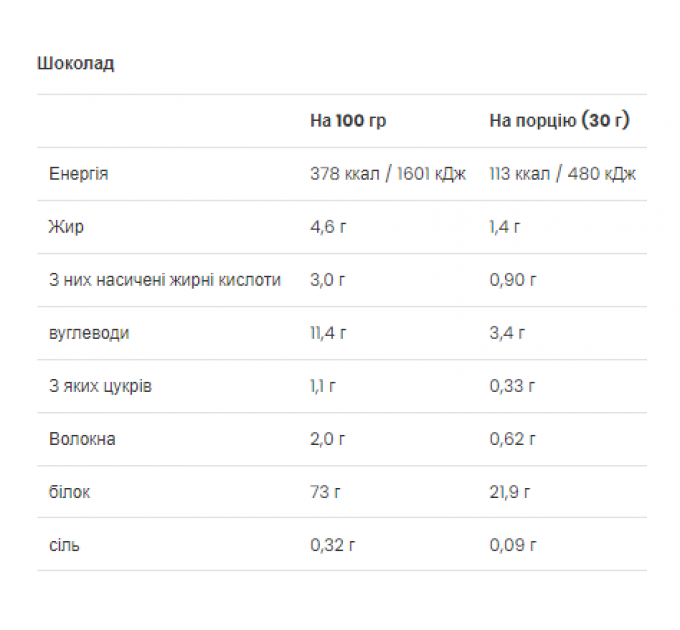The height and width of the screenshot is (630, 680).
Task: Click the 0,90 г saturated fat value
Action: (x=513, y=280)
